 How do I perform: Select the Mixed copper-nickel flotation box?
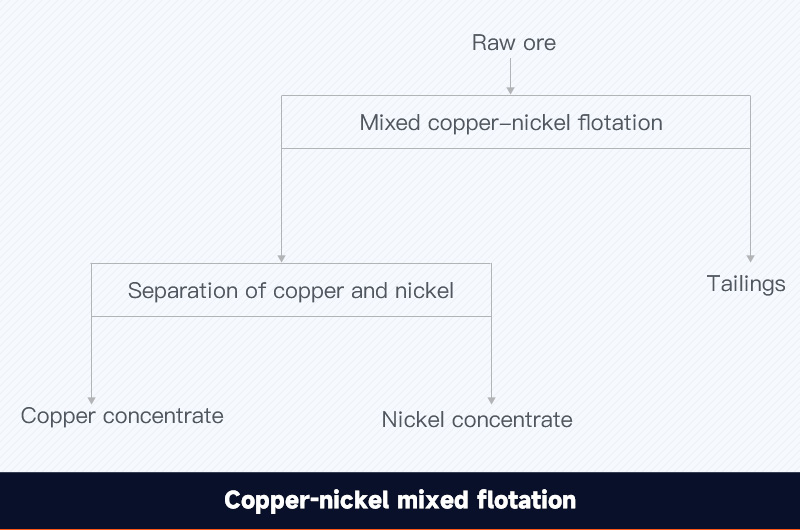click(516, 122)
